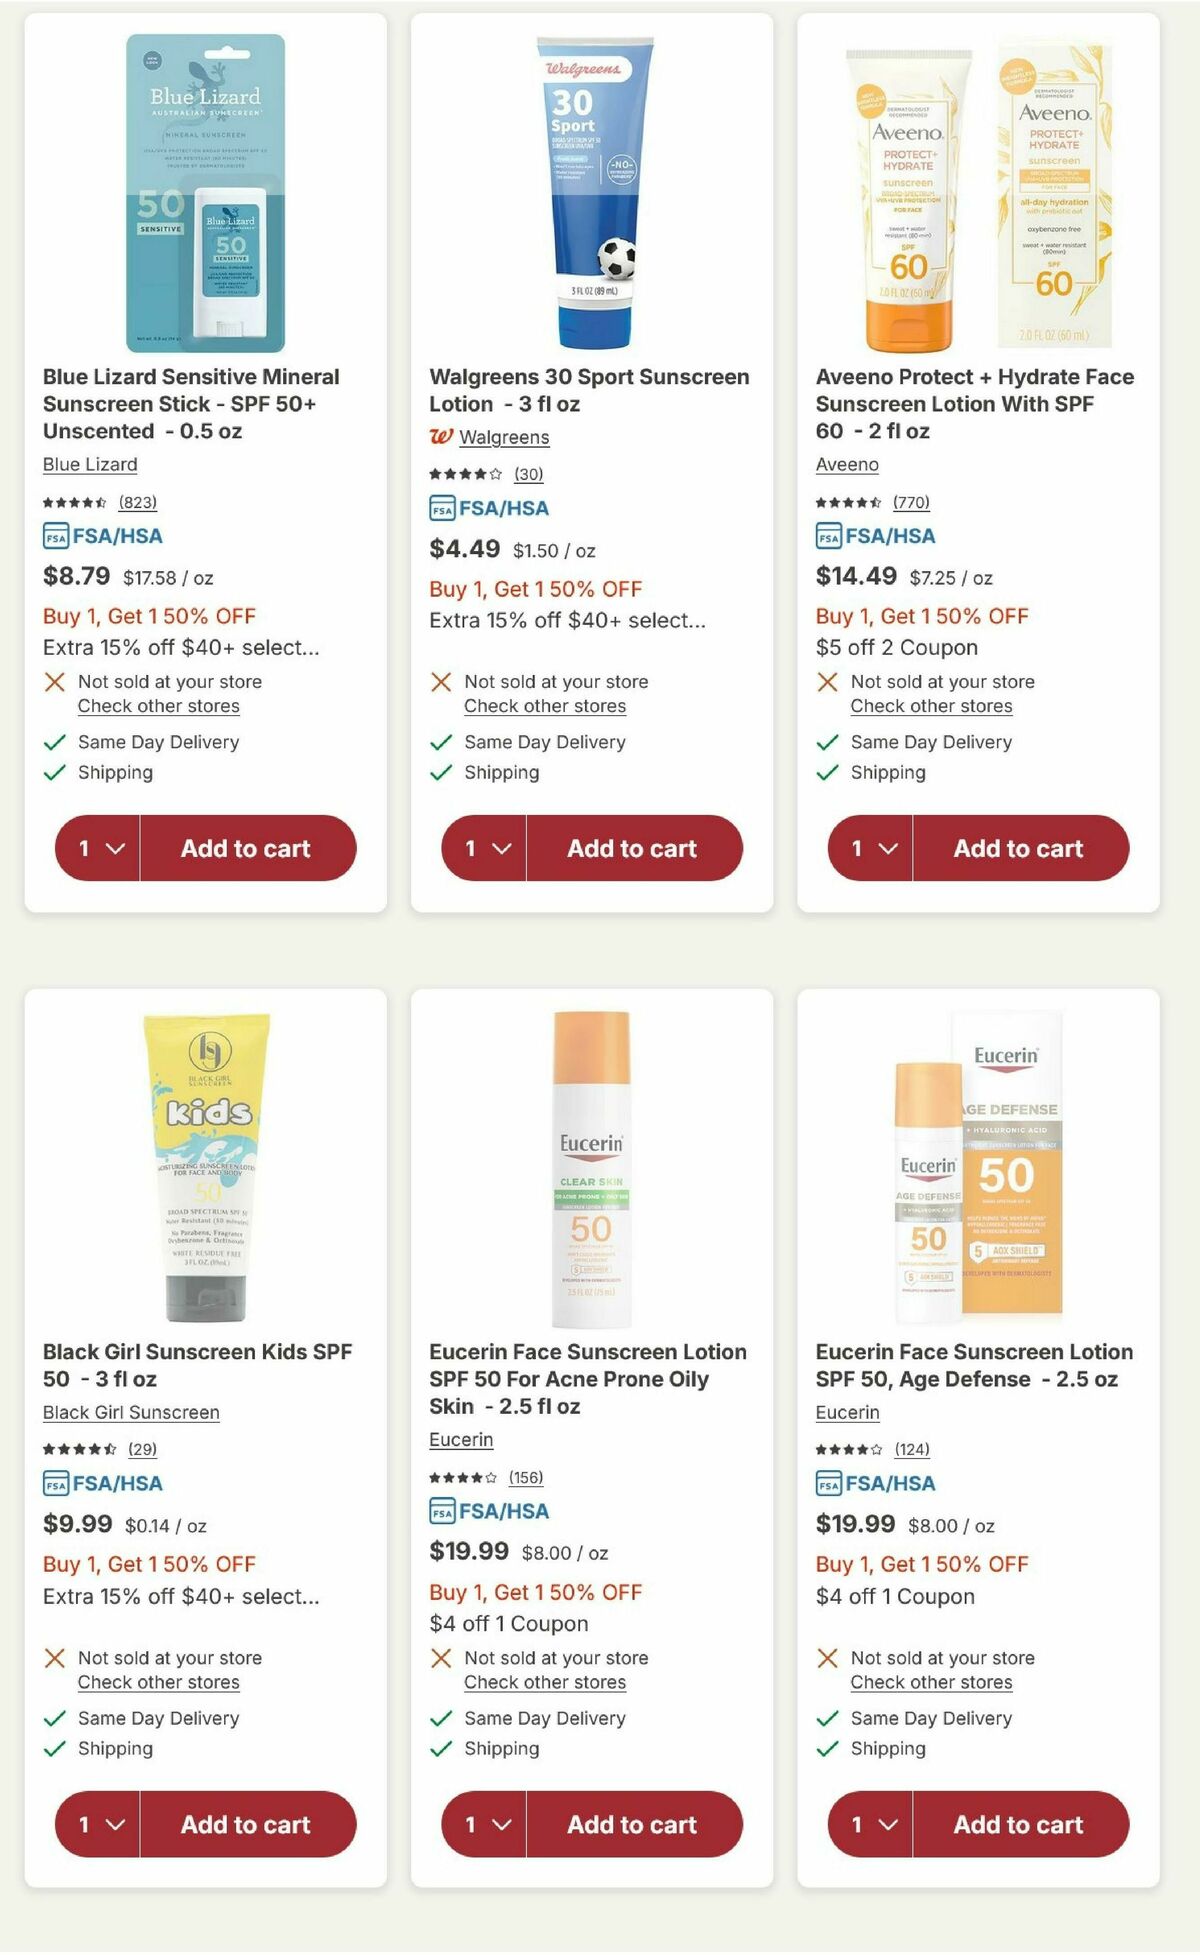Click the FSA/HSA icon under Eucerin Acne Prone lotion

(441, 1512)
